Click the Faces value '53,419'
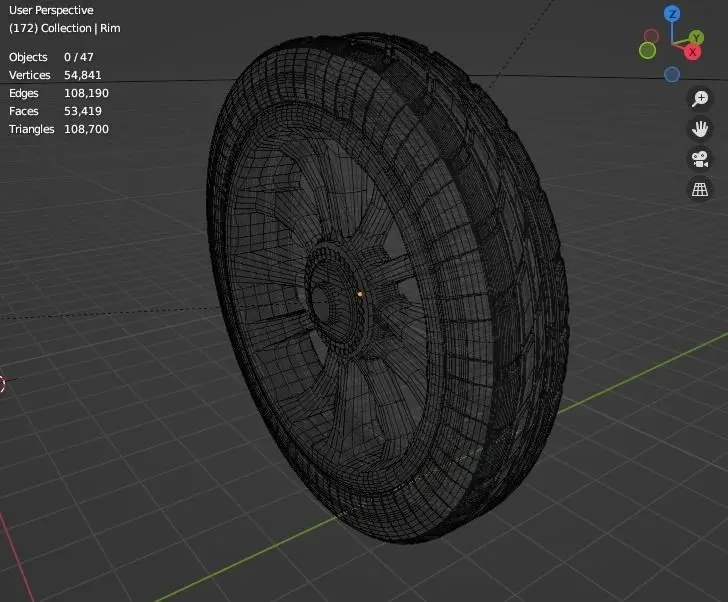The width and height of the screenshot is (728, 602). 83,111
